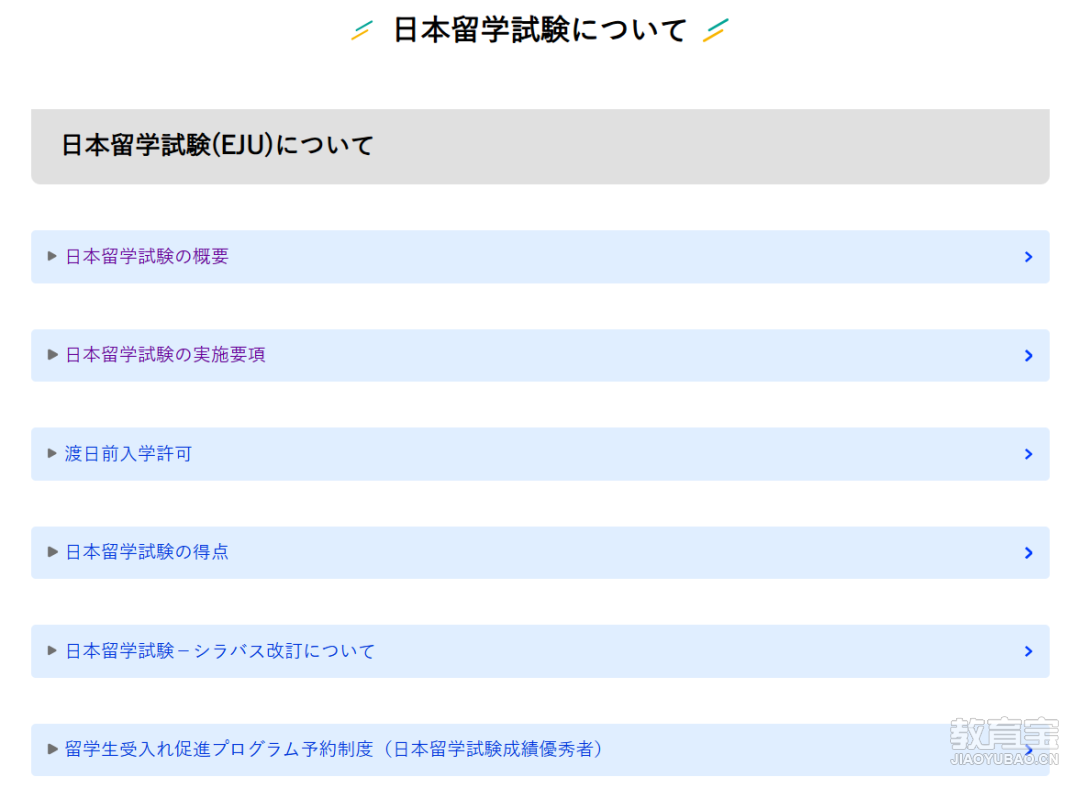Click the chevron arrow in the 日本留学試験の実施要項 row

pyautogui.click(x=1028, y=355)
